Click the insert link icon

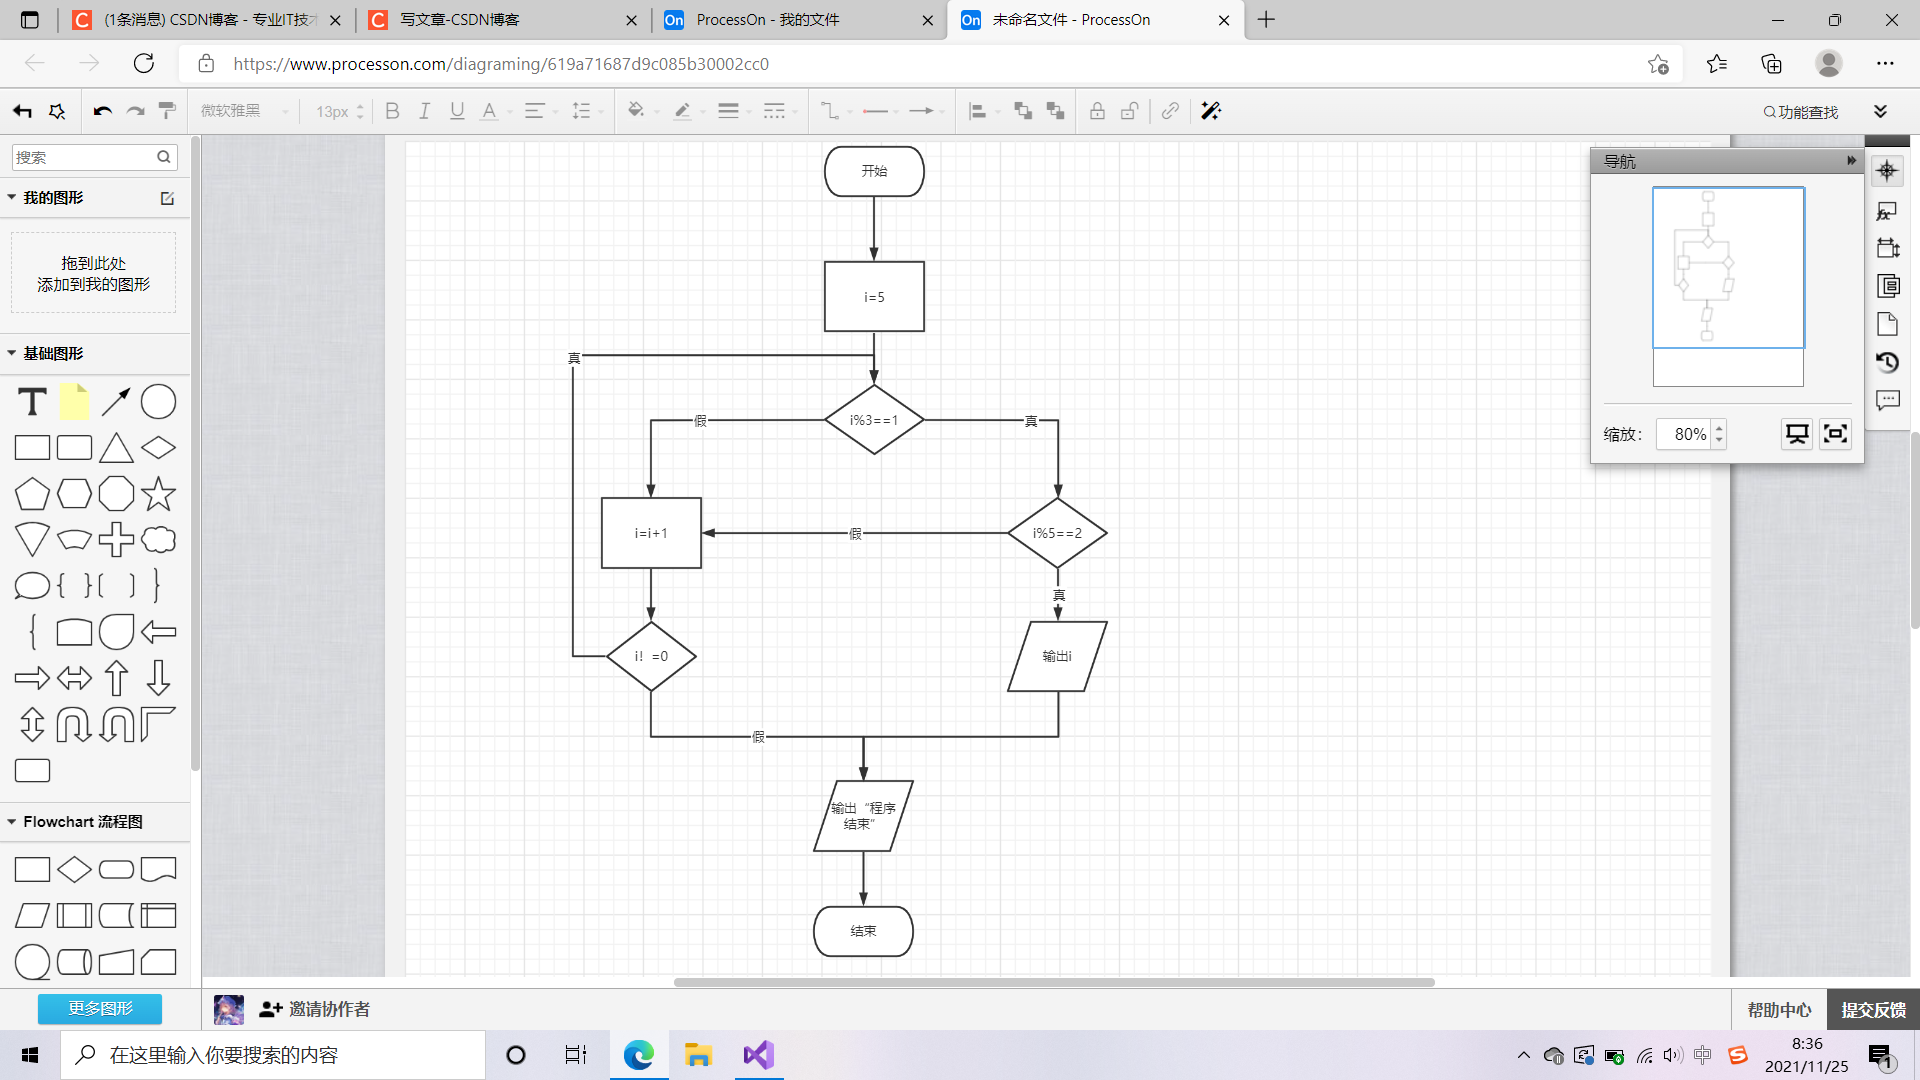tap(1170, 111)
